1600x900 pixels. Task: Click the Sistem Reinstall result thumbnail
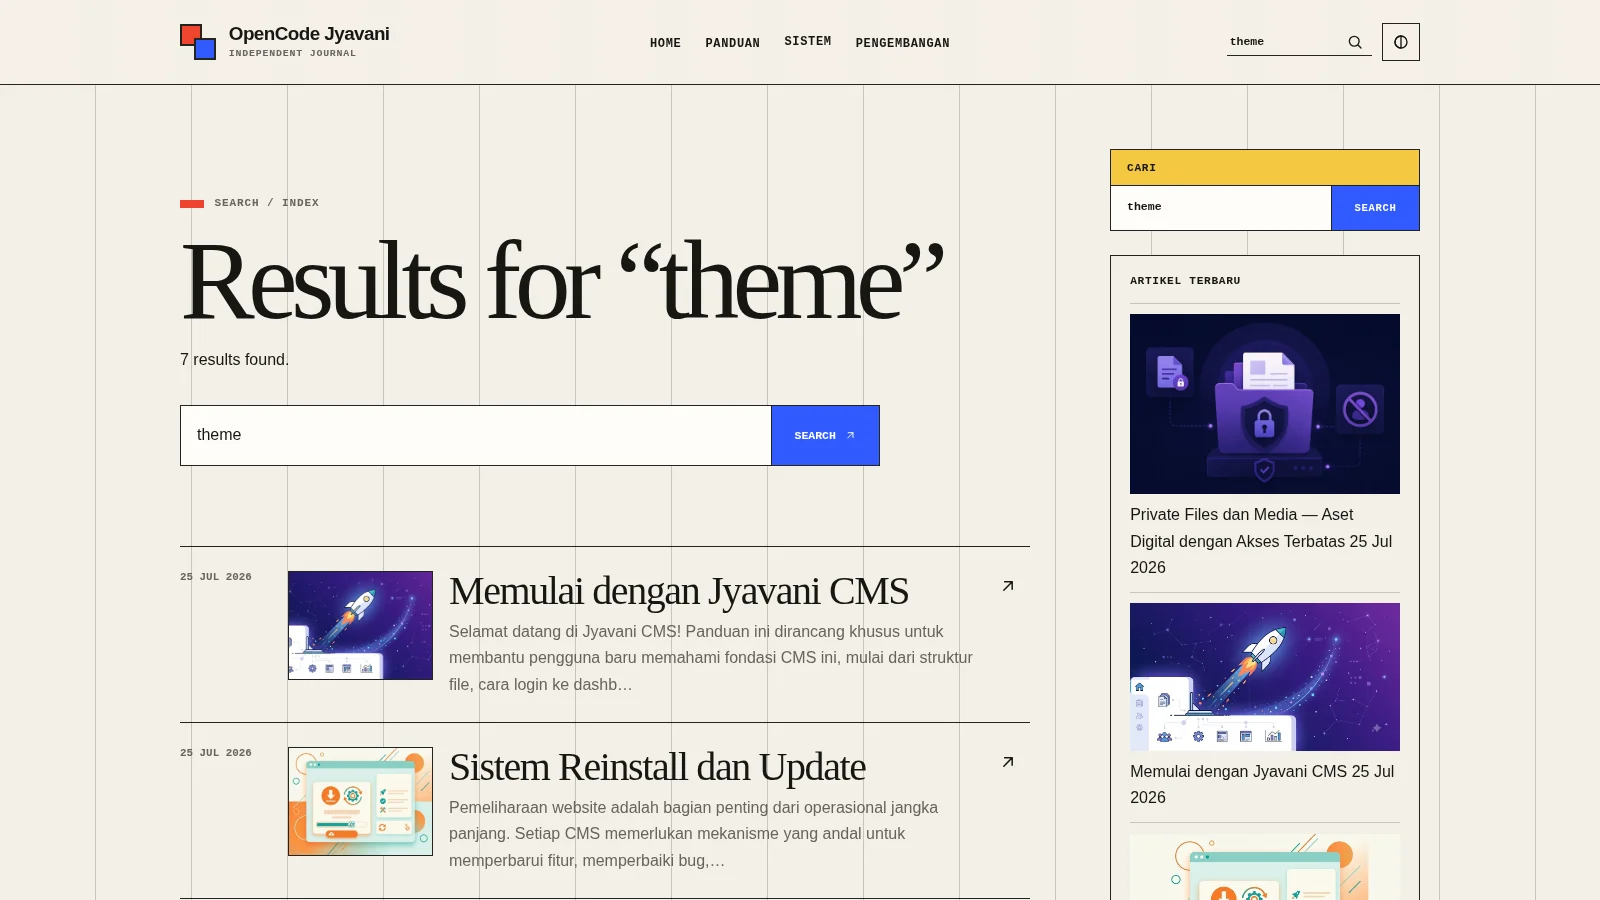coord(360,801)
